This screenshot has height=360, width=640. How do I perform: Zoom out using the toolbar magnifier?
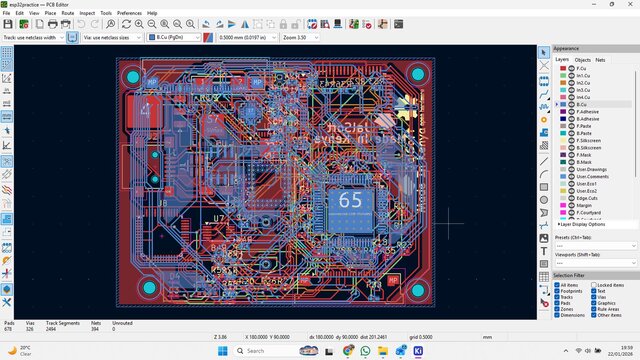pos(152,24)
